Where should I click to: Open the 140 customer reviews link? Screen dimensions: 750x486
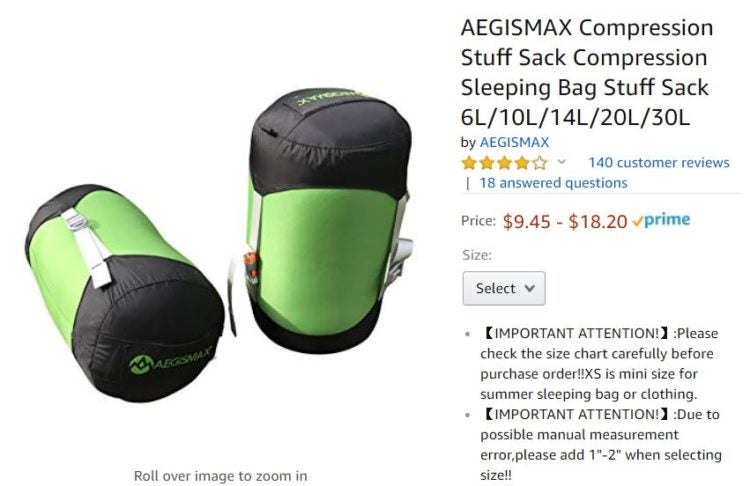click(659, 163)
